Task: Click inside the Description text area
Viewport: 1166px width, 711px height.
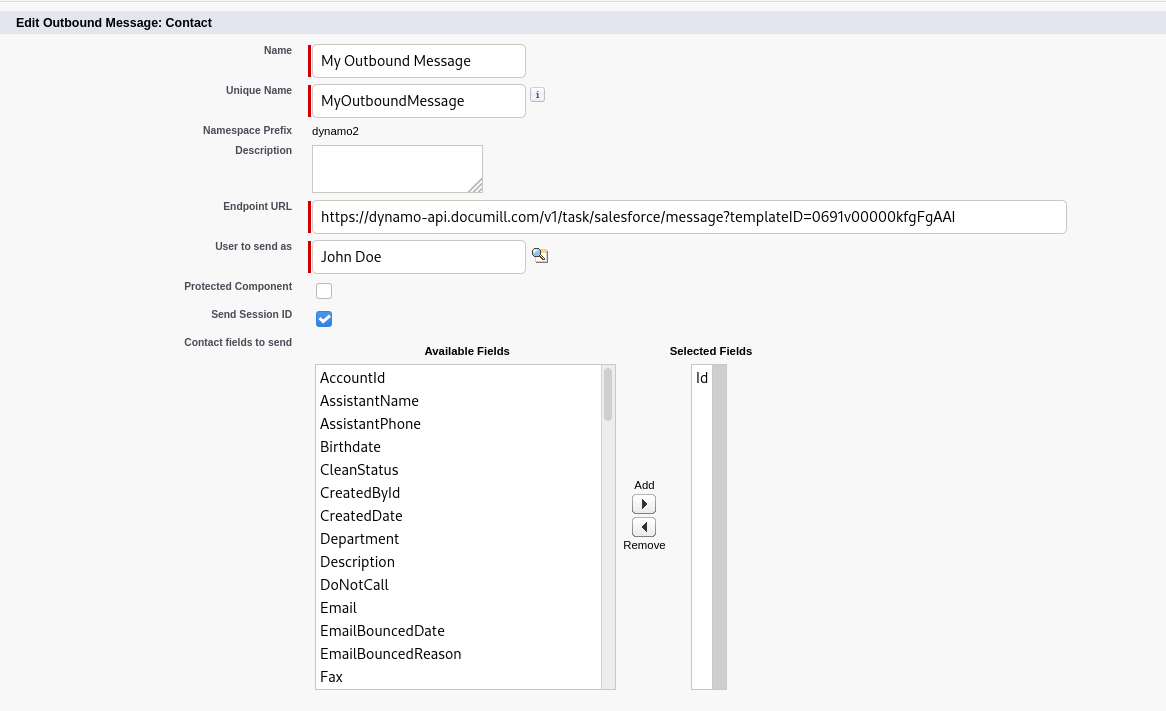Action: (x=397, y=168)
